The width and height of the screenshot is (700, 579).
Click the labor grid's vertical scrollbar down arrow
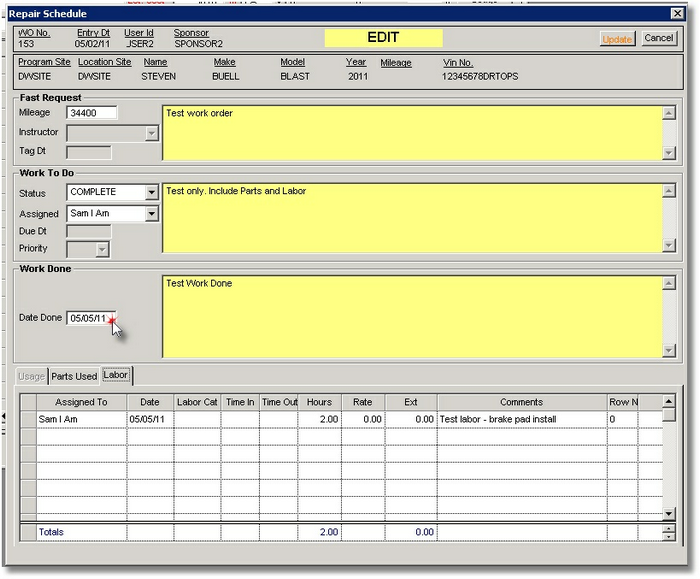pos(669,513)
